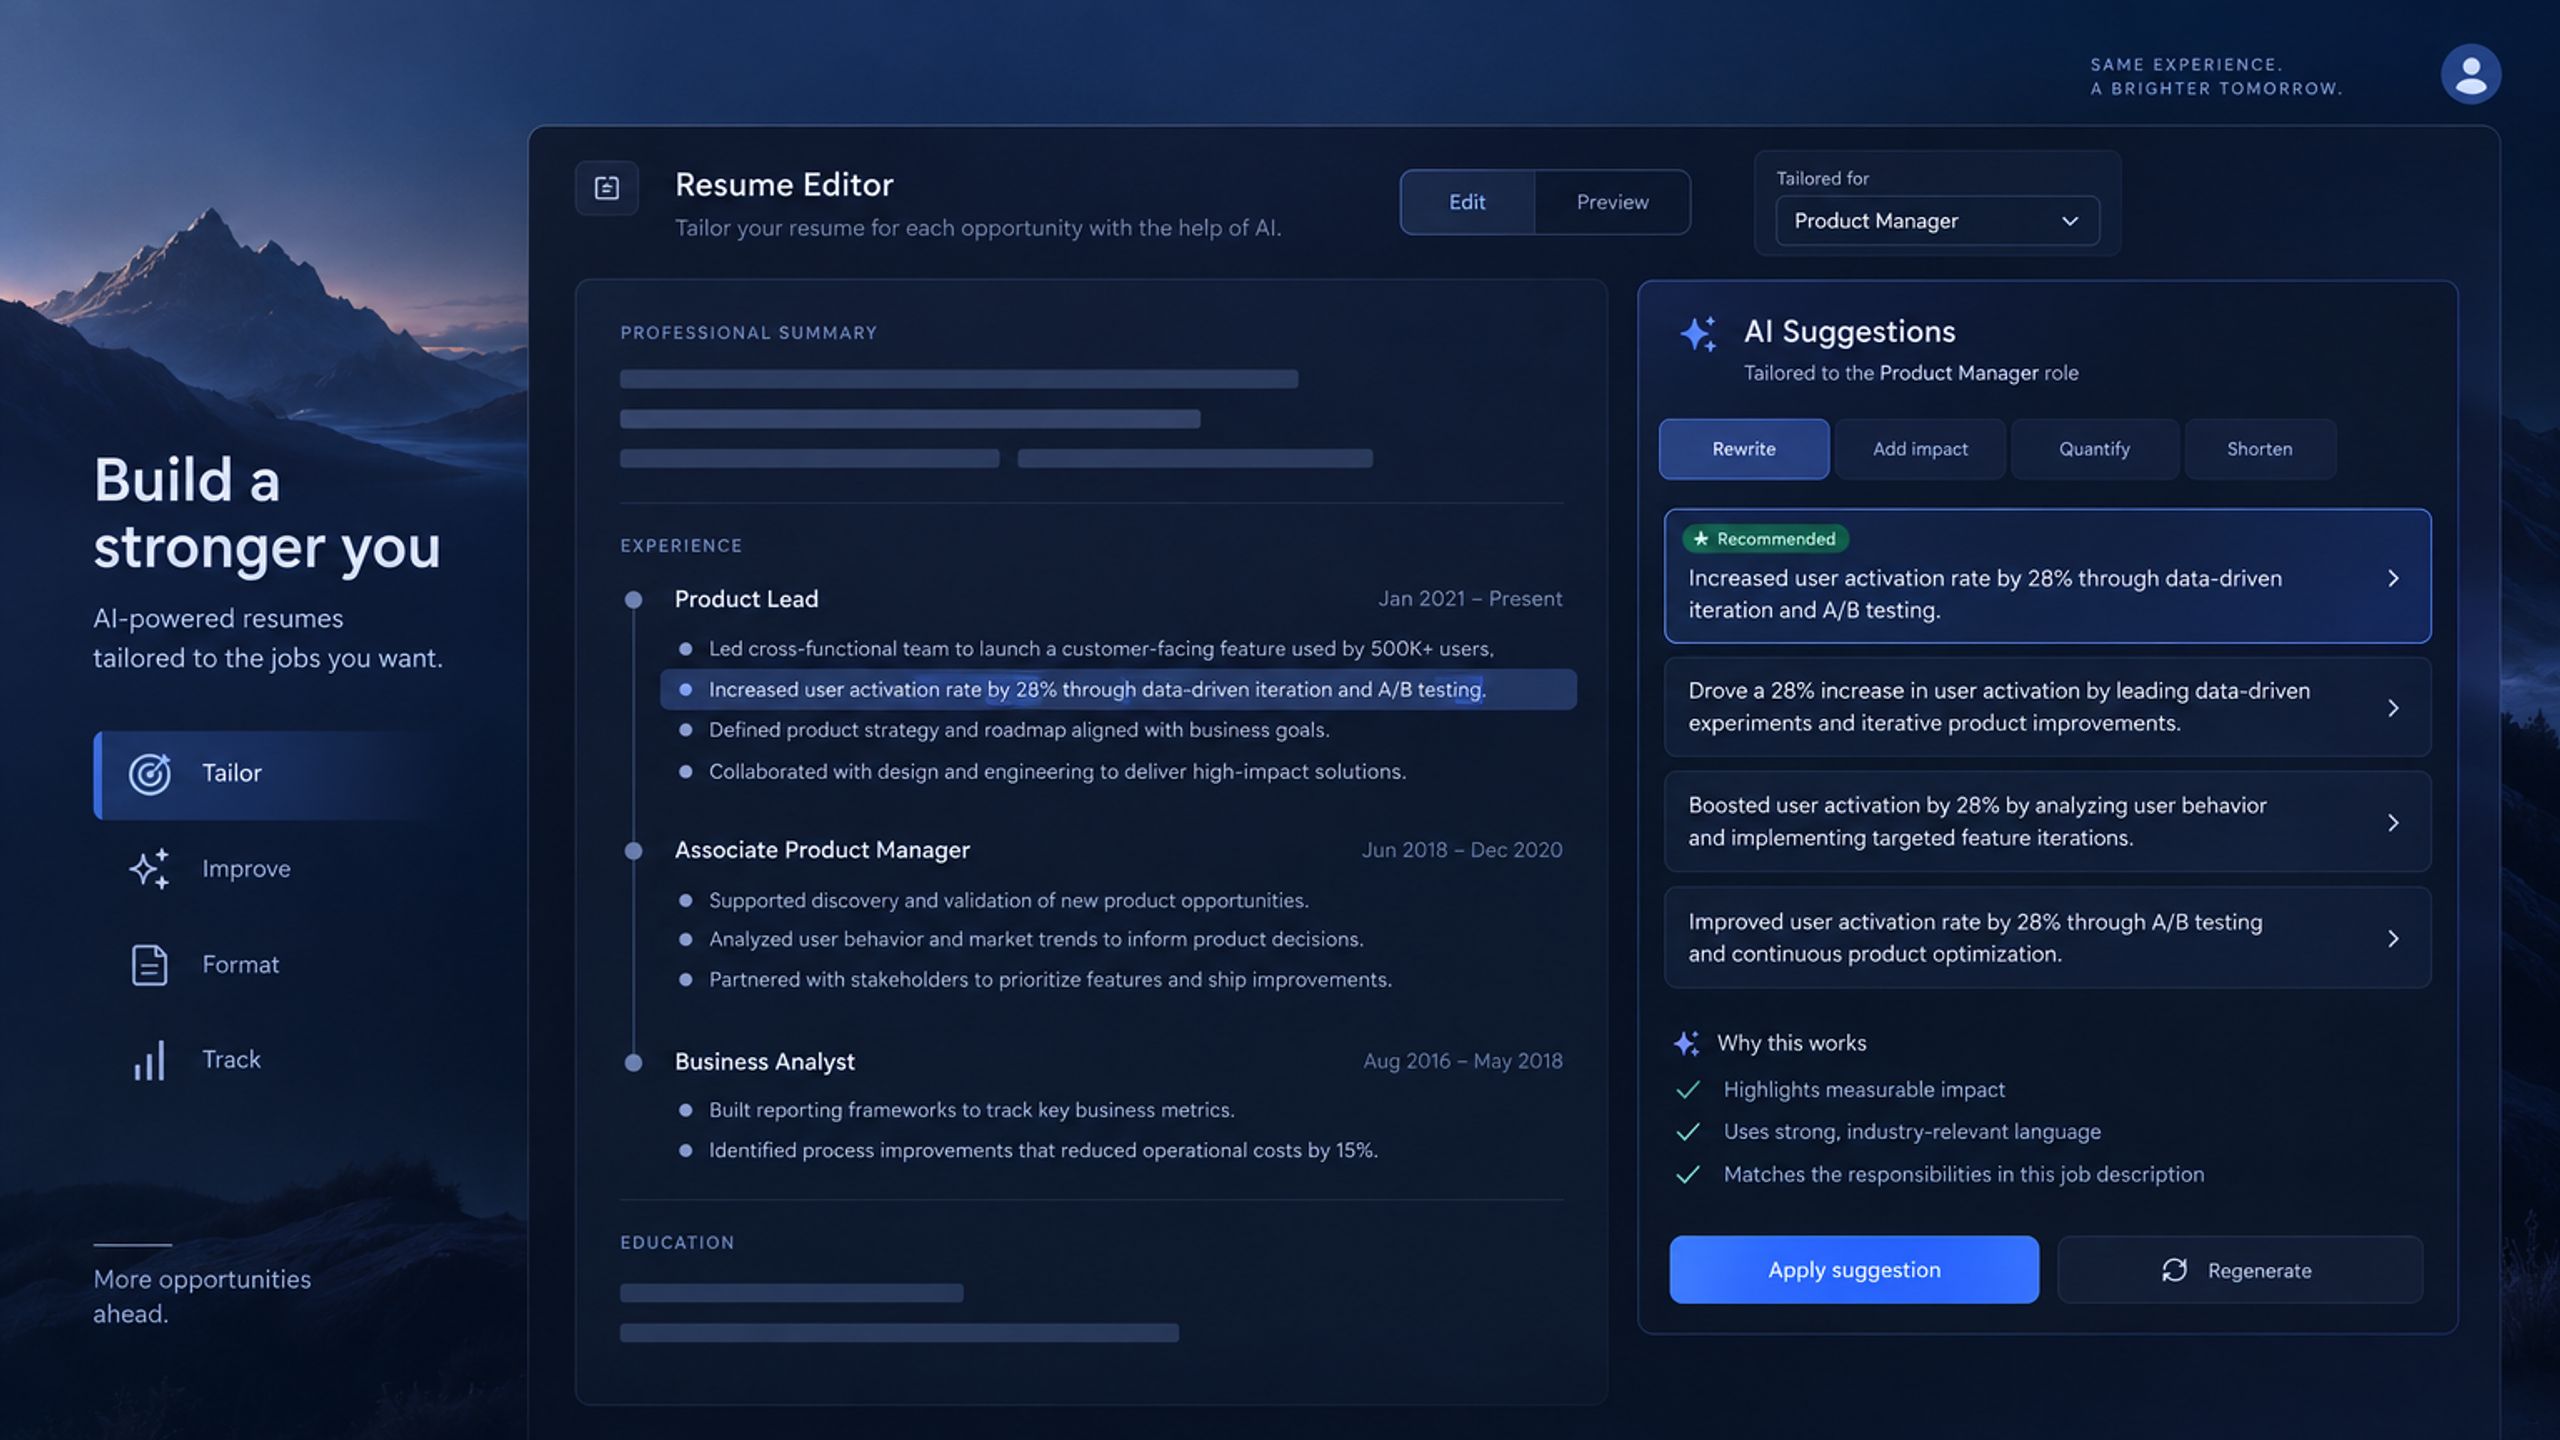Click the 'Aug 2016 – May 2018' date range
Image resolution: width=2560 pixels, height=1440 pixels.
point(1463,1061)
